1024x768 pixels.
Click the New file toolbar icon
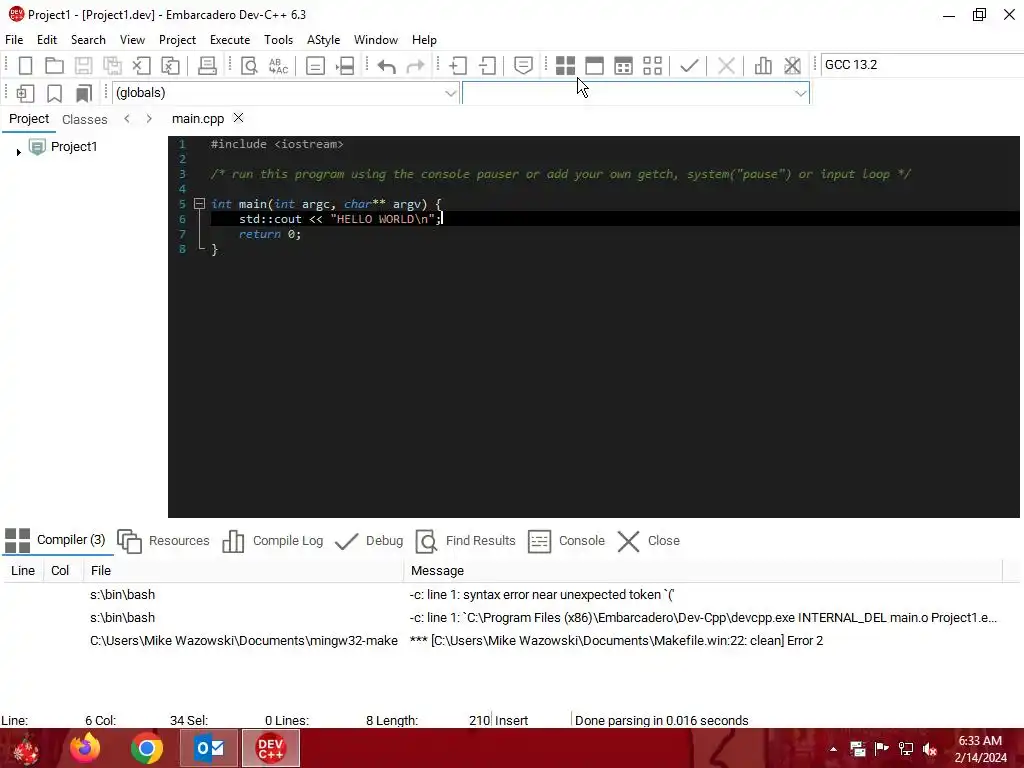[25, 65]
